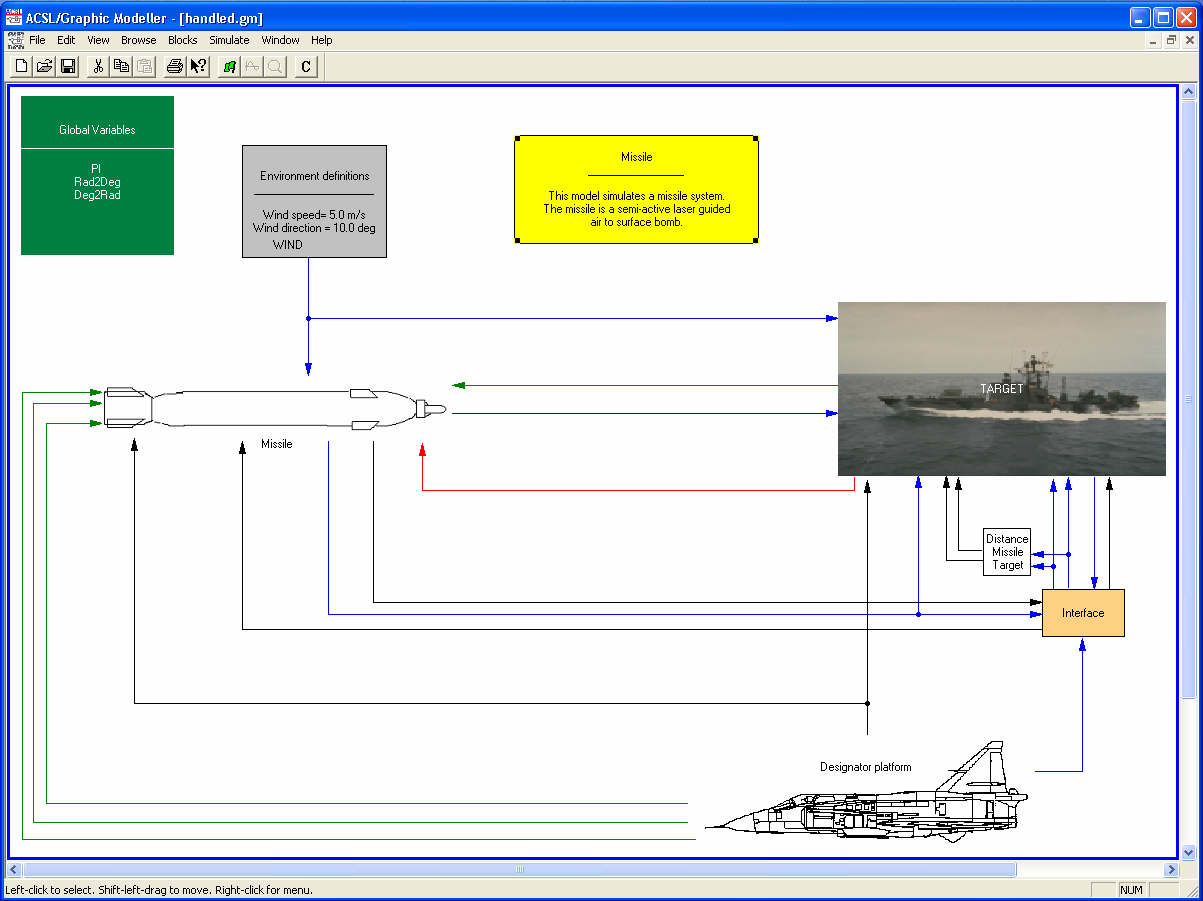
Task: Activate the context help arrow-question icon
Action: [x=198, y=67]
